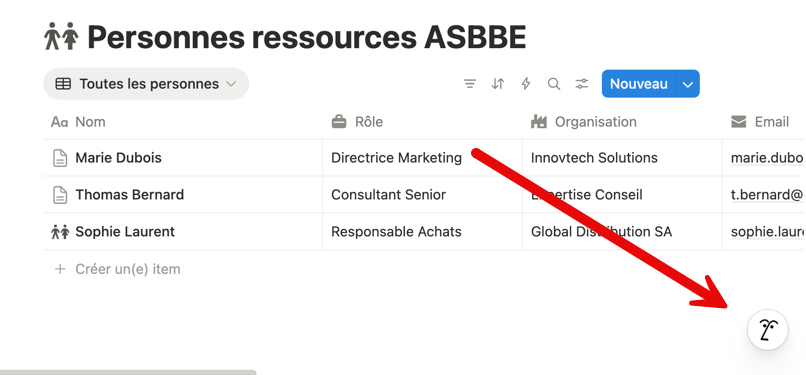This screenshot has width=806, height=375.
Task: Open the view settings sliders icon
Action: (581, 84)
